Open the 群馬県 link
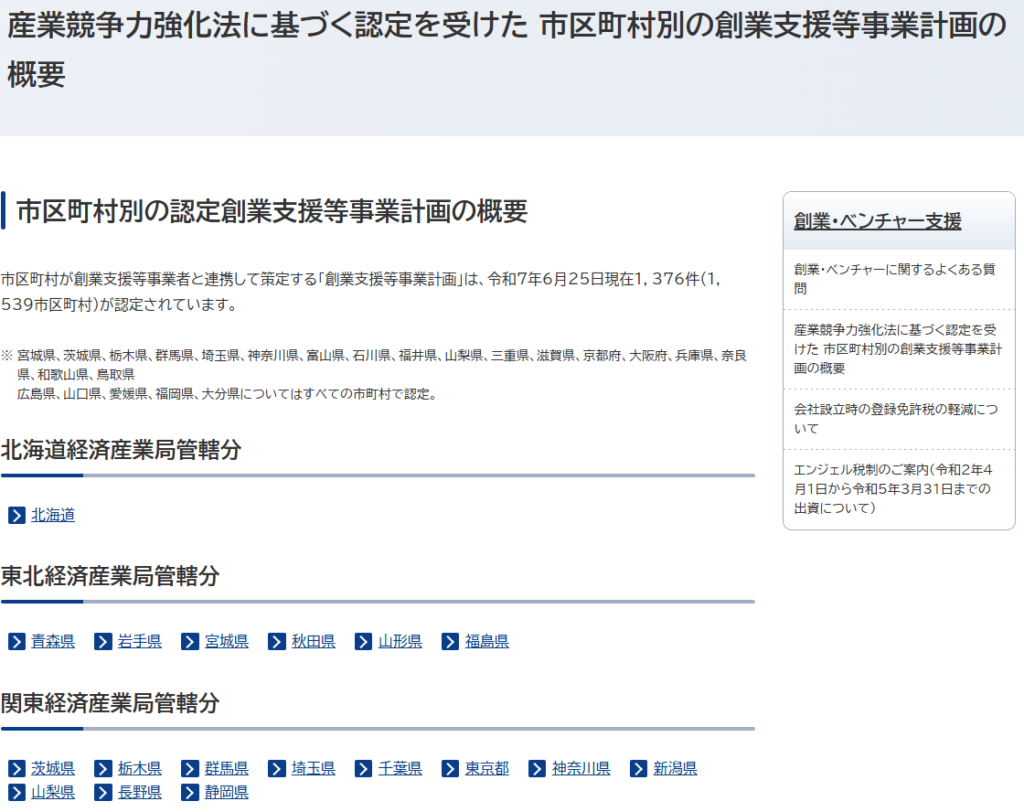The height and width of the screenshot is (812, 1024). [227, 769]
